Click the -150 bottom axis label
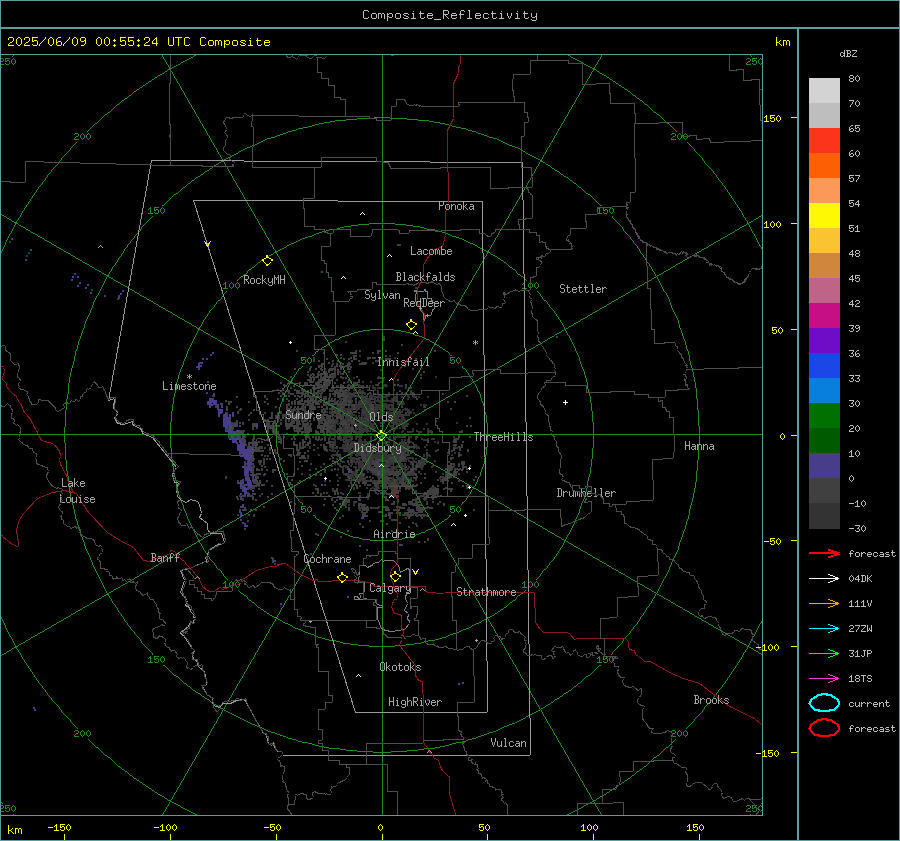The width and height of the screenshot is (900, 841). click(59, 827)
